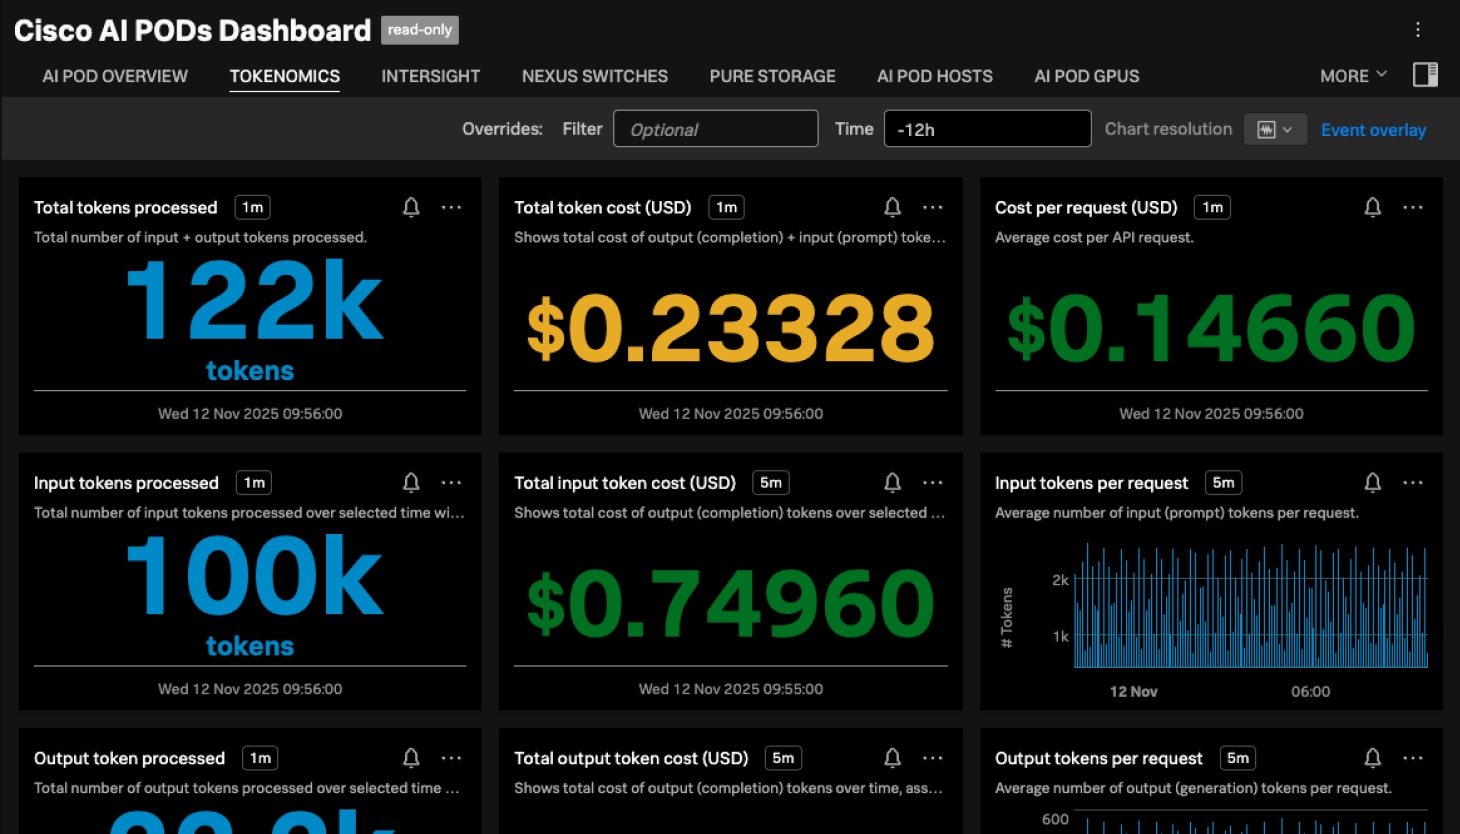Click bell icon on Input tokens processed
The height and width of the screenshot is (834, 1460).
tap(411, 483)
